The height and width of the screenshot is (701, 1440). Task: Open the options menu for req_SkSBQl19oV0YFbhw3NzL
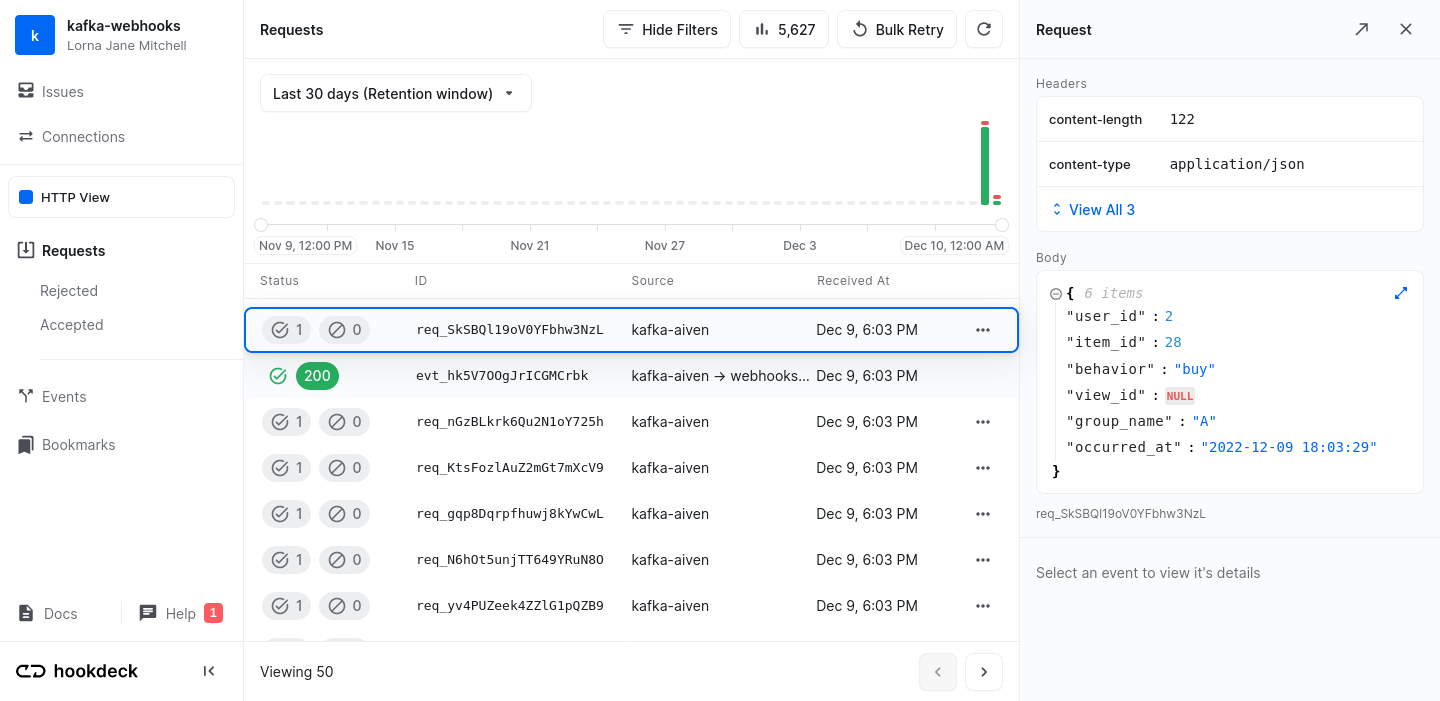pos(982,329)
